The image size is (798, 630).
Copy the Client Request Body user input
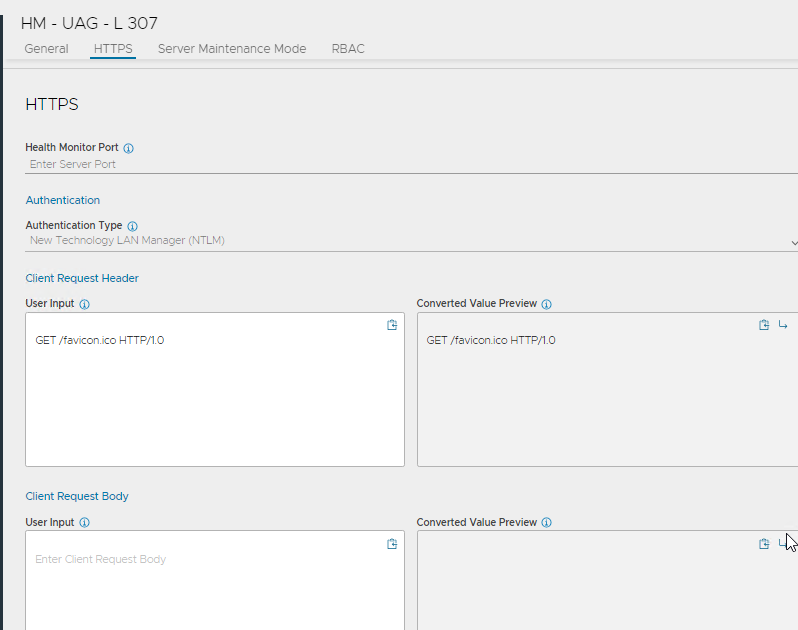click(x=392, y=544)
